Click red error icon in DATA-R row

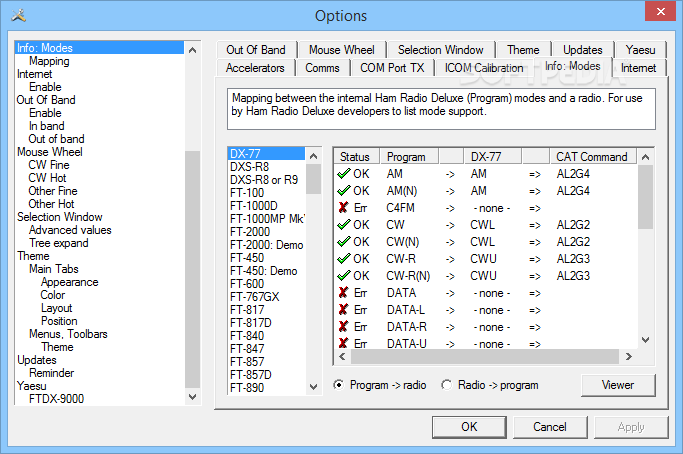(343, 327)
